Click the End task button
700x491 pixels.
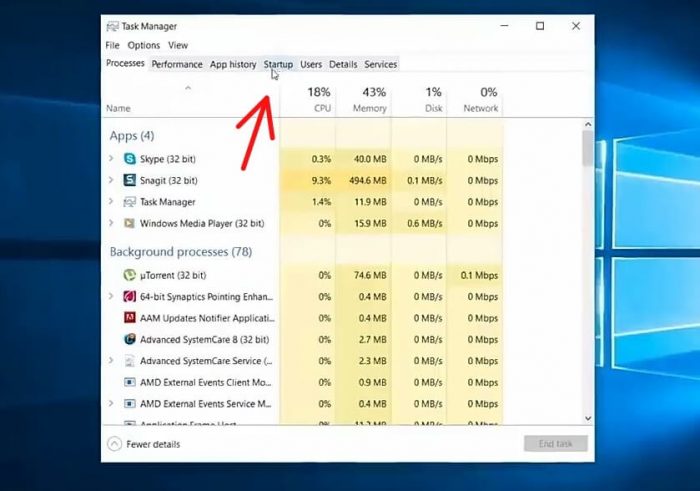tap(555, 444)
